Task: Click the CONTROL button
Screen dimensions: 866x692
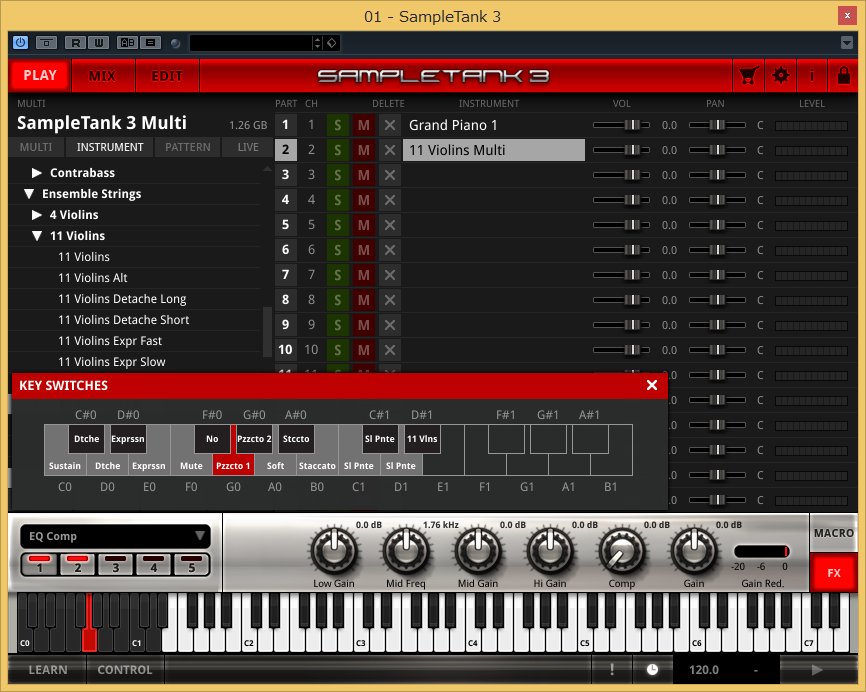Action: pos(125,669)
